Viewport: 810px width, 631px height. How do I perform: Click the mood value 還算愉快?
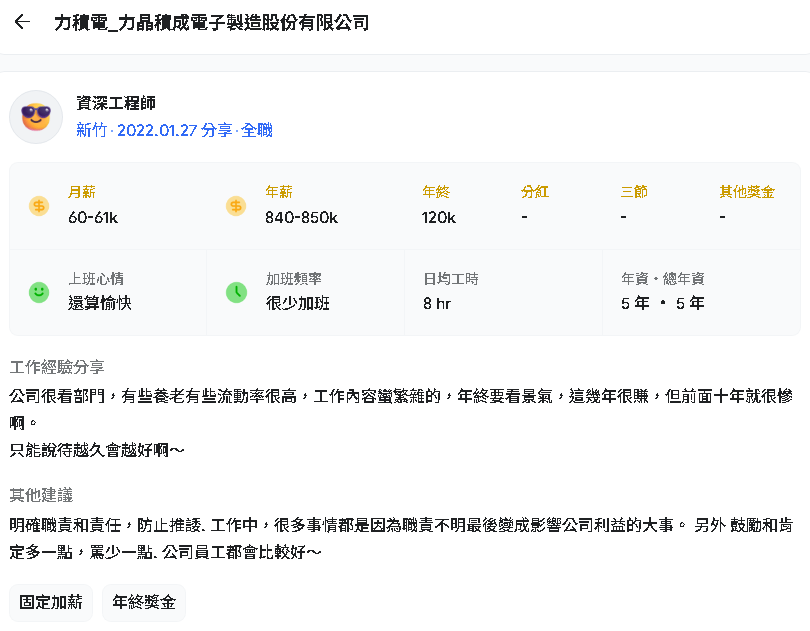tap(100, 303)
